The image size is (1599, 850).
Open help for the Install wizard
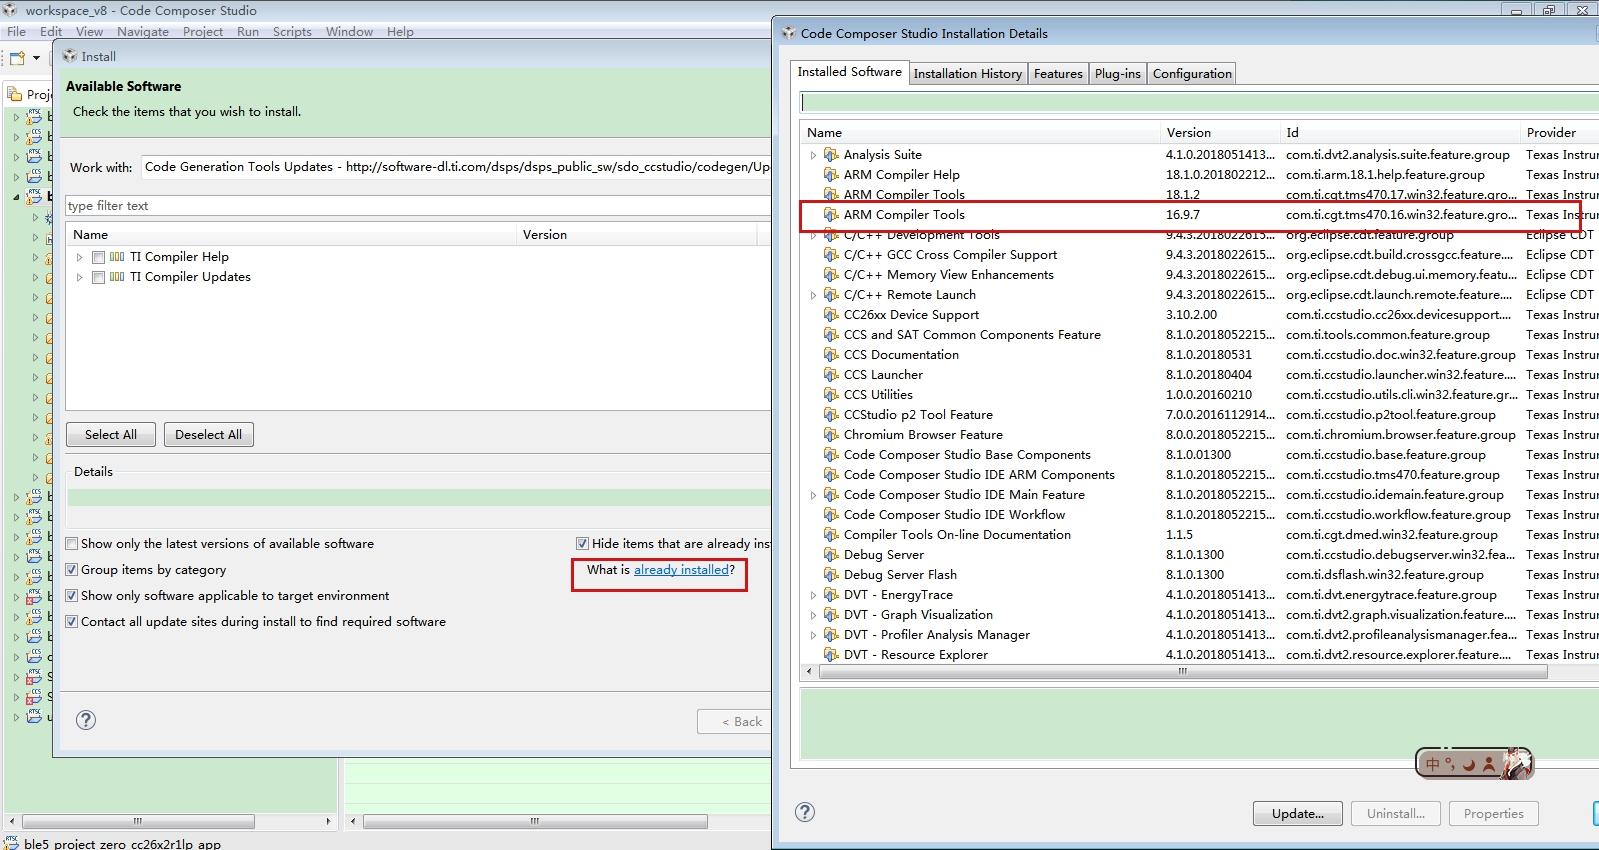pyautogui.click(x=86, y=720)
